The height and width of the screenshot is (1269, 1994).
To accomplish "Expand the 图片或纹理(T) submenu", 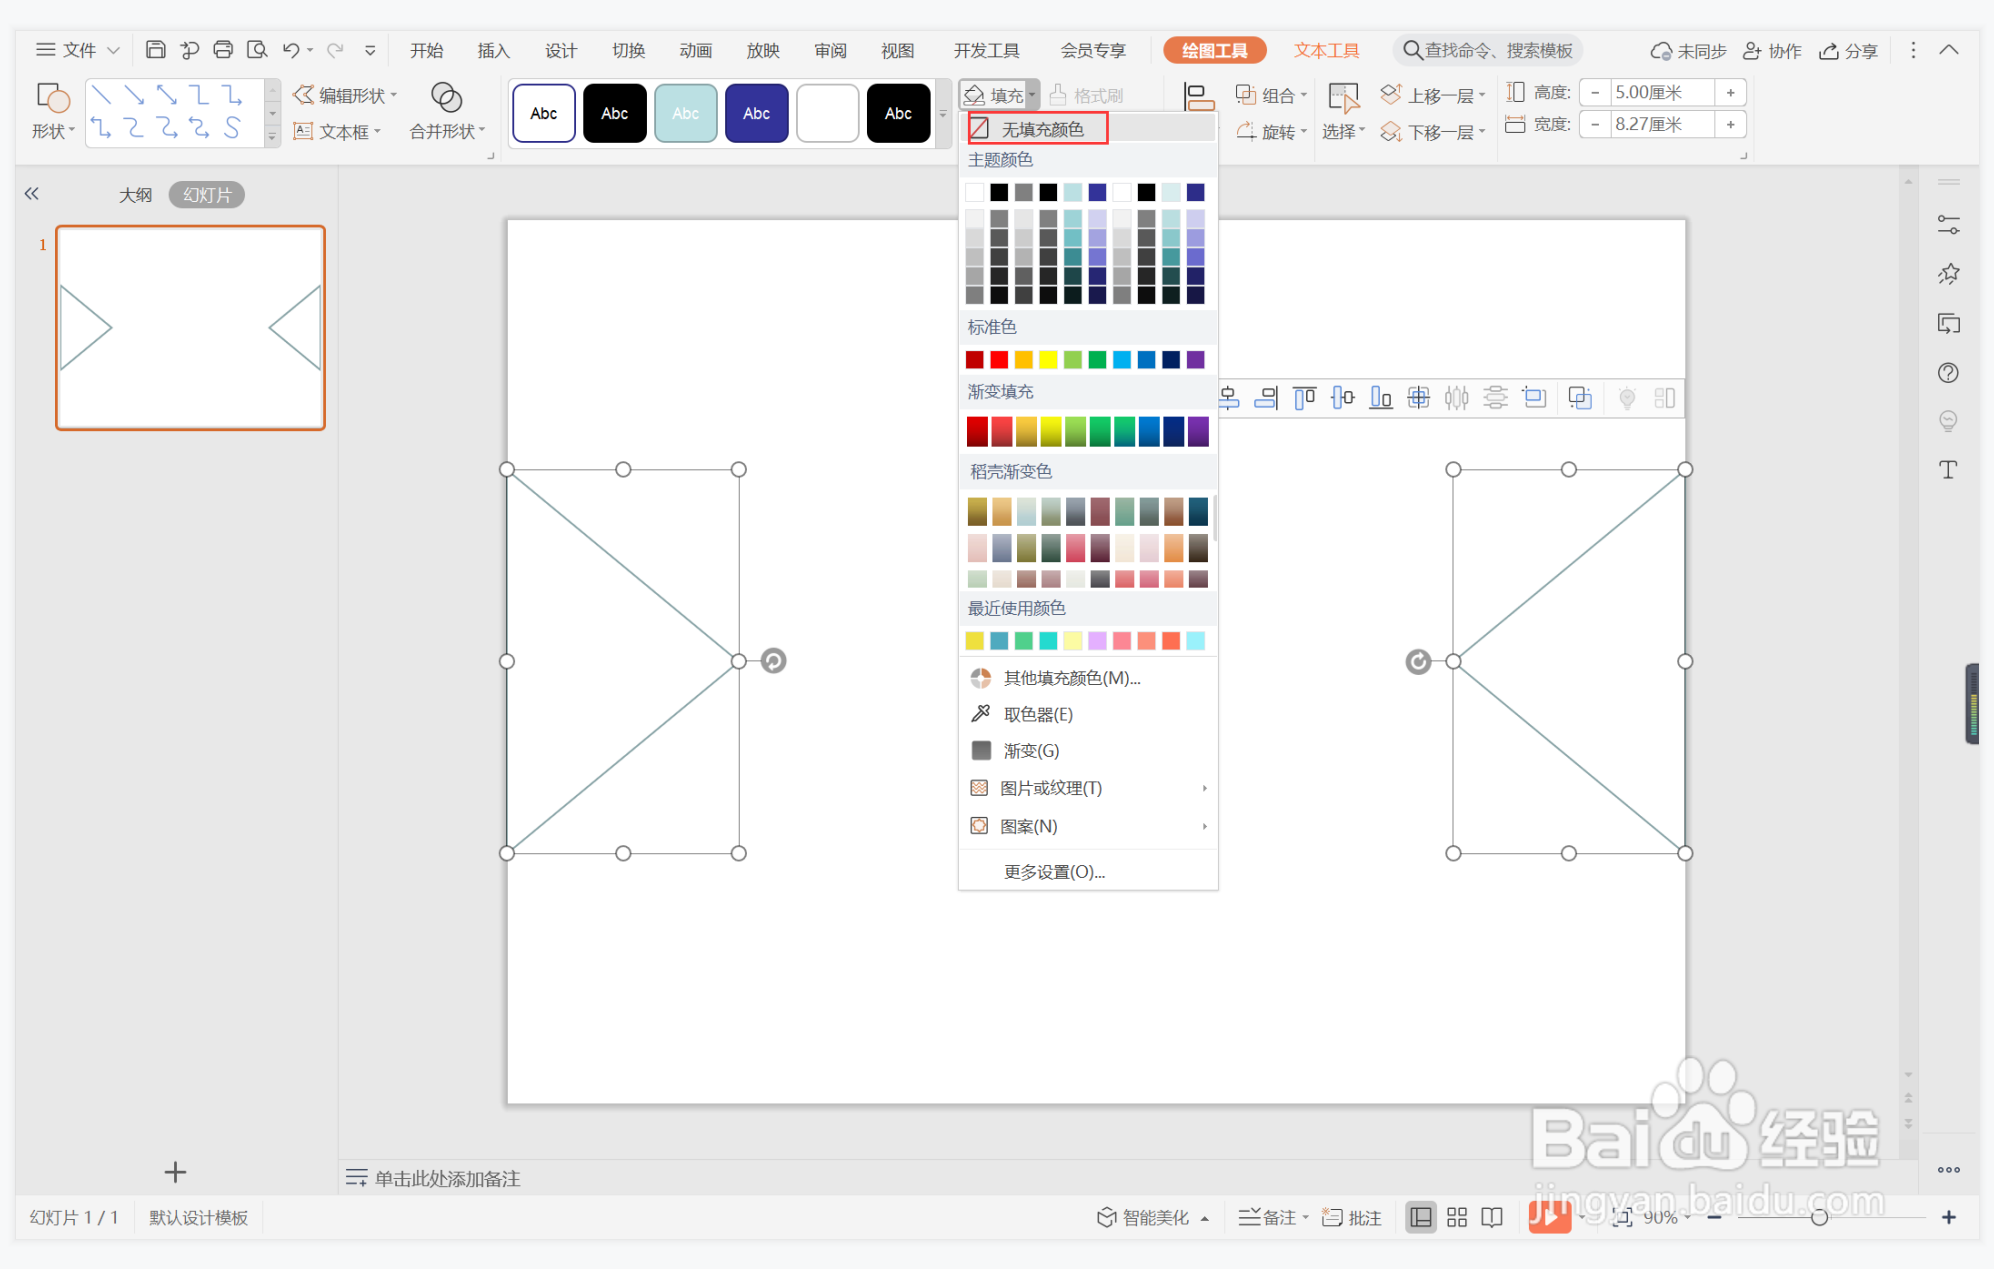I will [1088, 788].
